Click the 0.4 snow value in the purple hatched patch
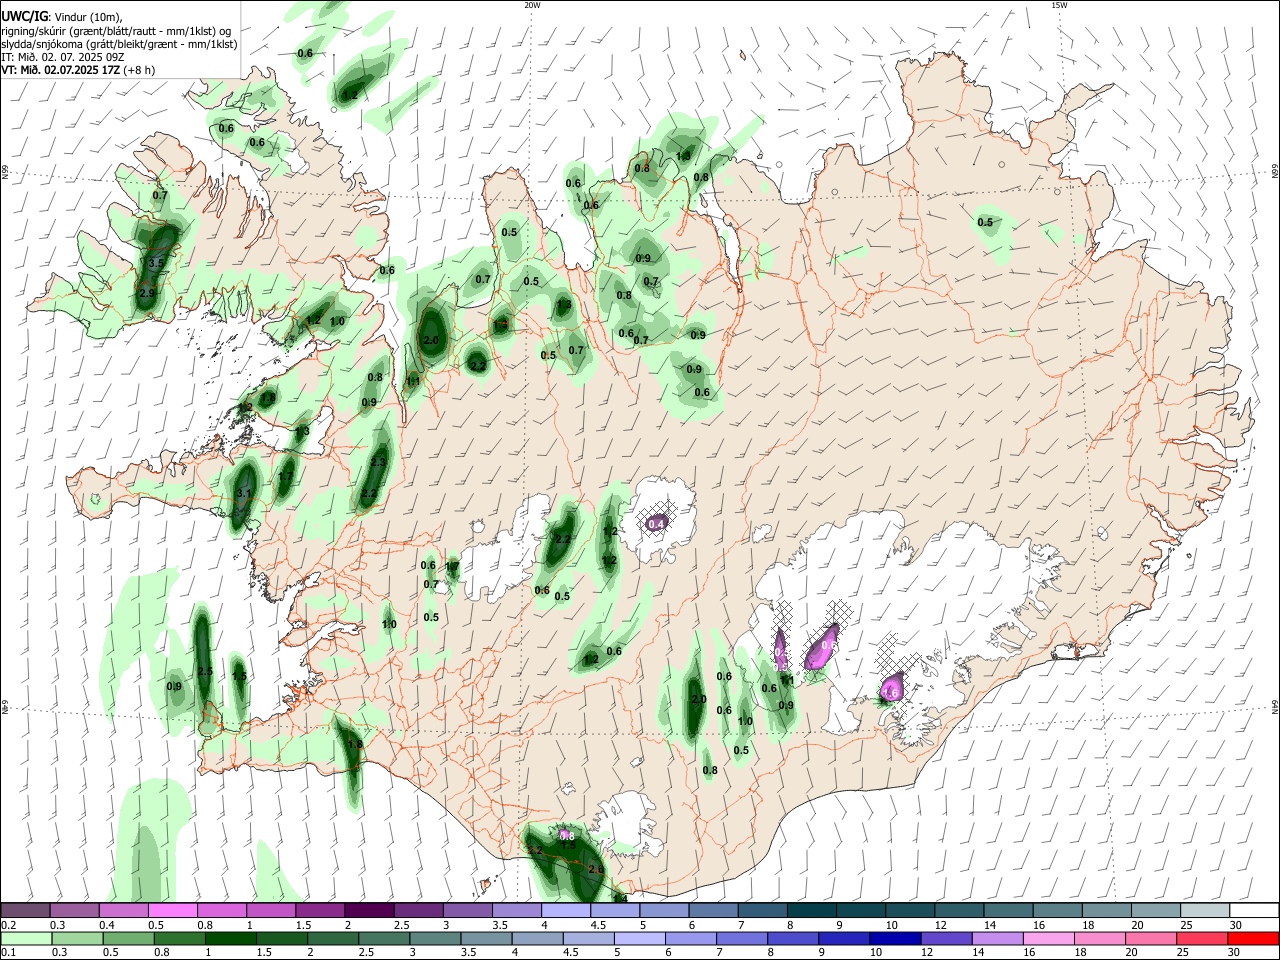 tap(657, 524)
